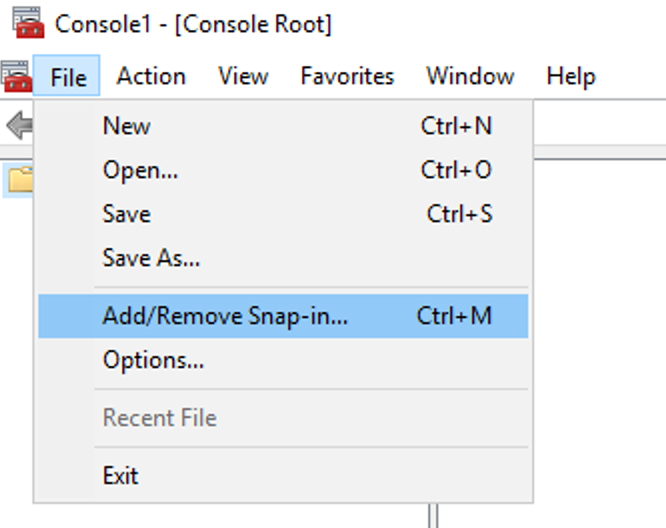
Task: Open Options... from the File menu
Action: coord(153,360)
